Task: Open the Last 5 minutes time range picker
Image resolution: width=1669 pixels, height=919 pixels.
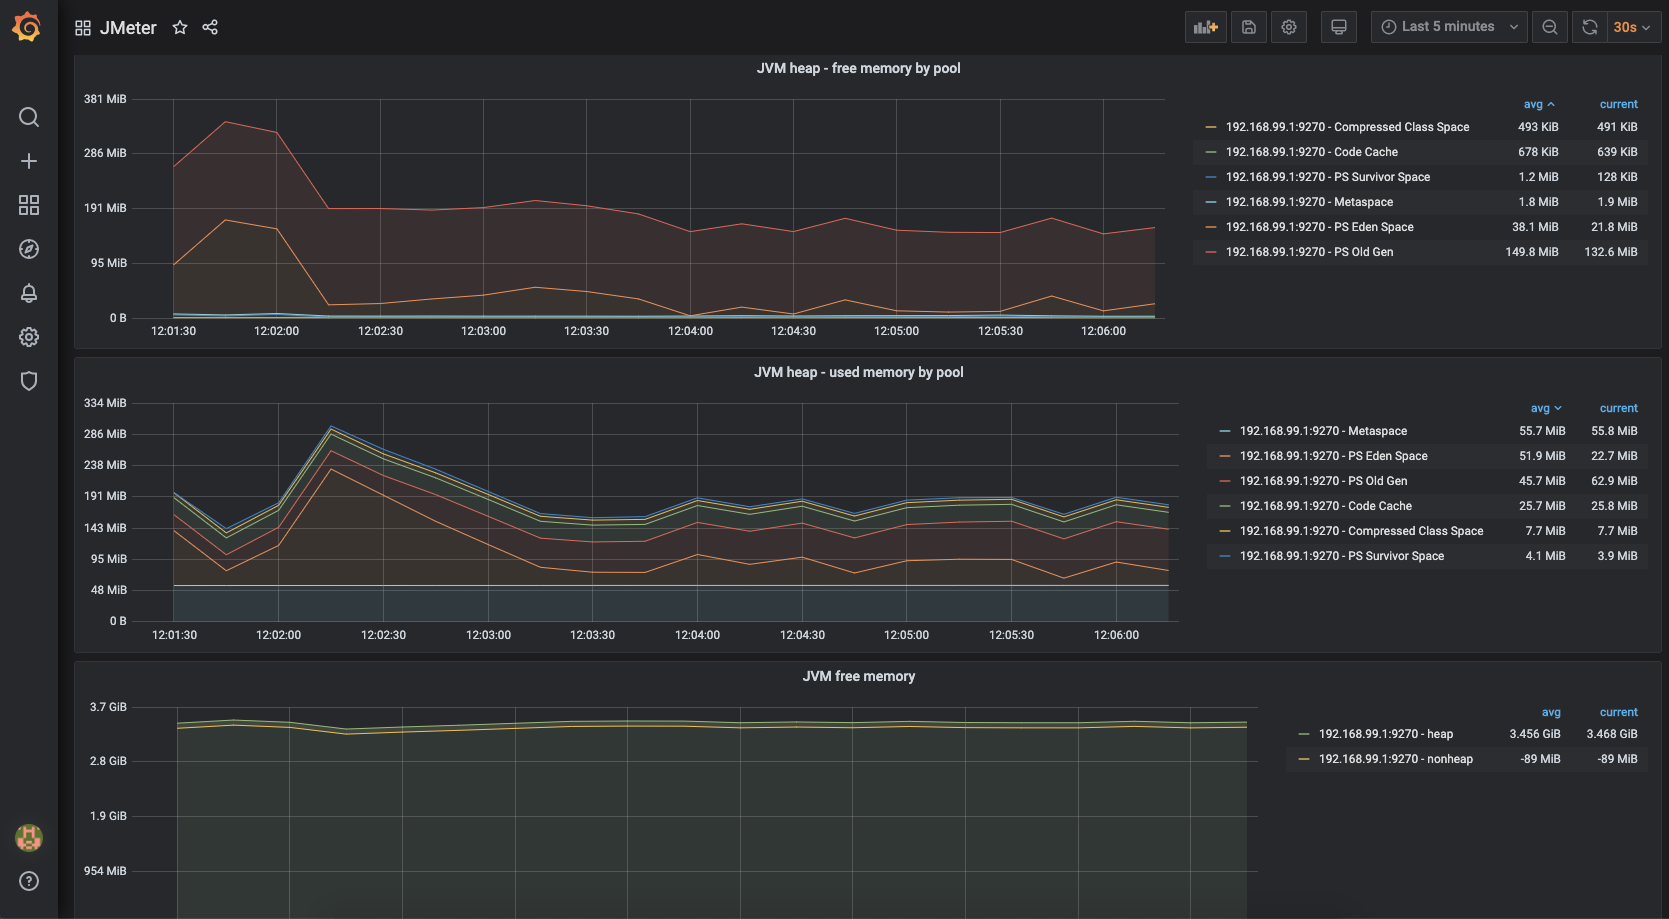Action: pyautogui.click(x=1450, y=27)
